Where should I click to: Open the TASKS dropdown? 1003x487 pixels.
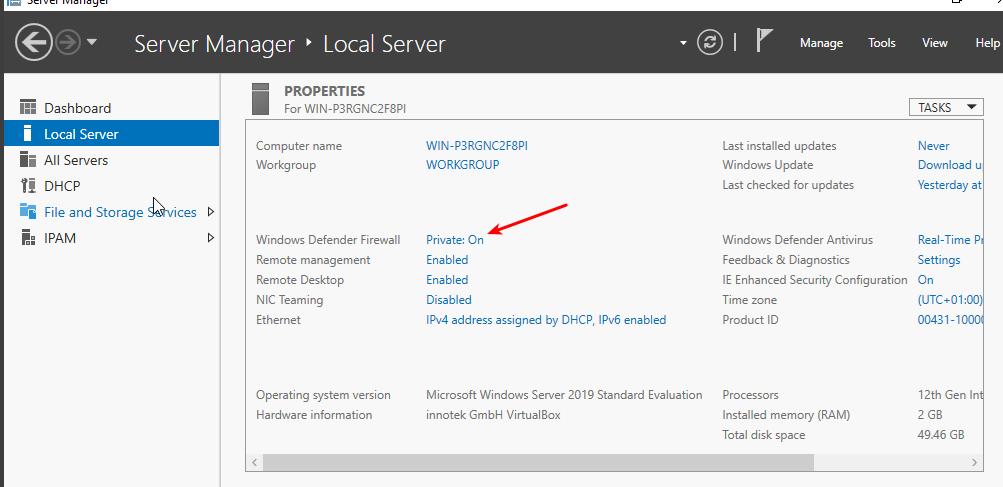945,108
